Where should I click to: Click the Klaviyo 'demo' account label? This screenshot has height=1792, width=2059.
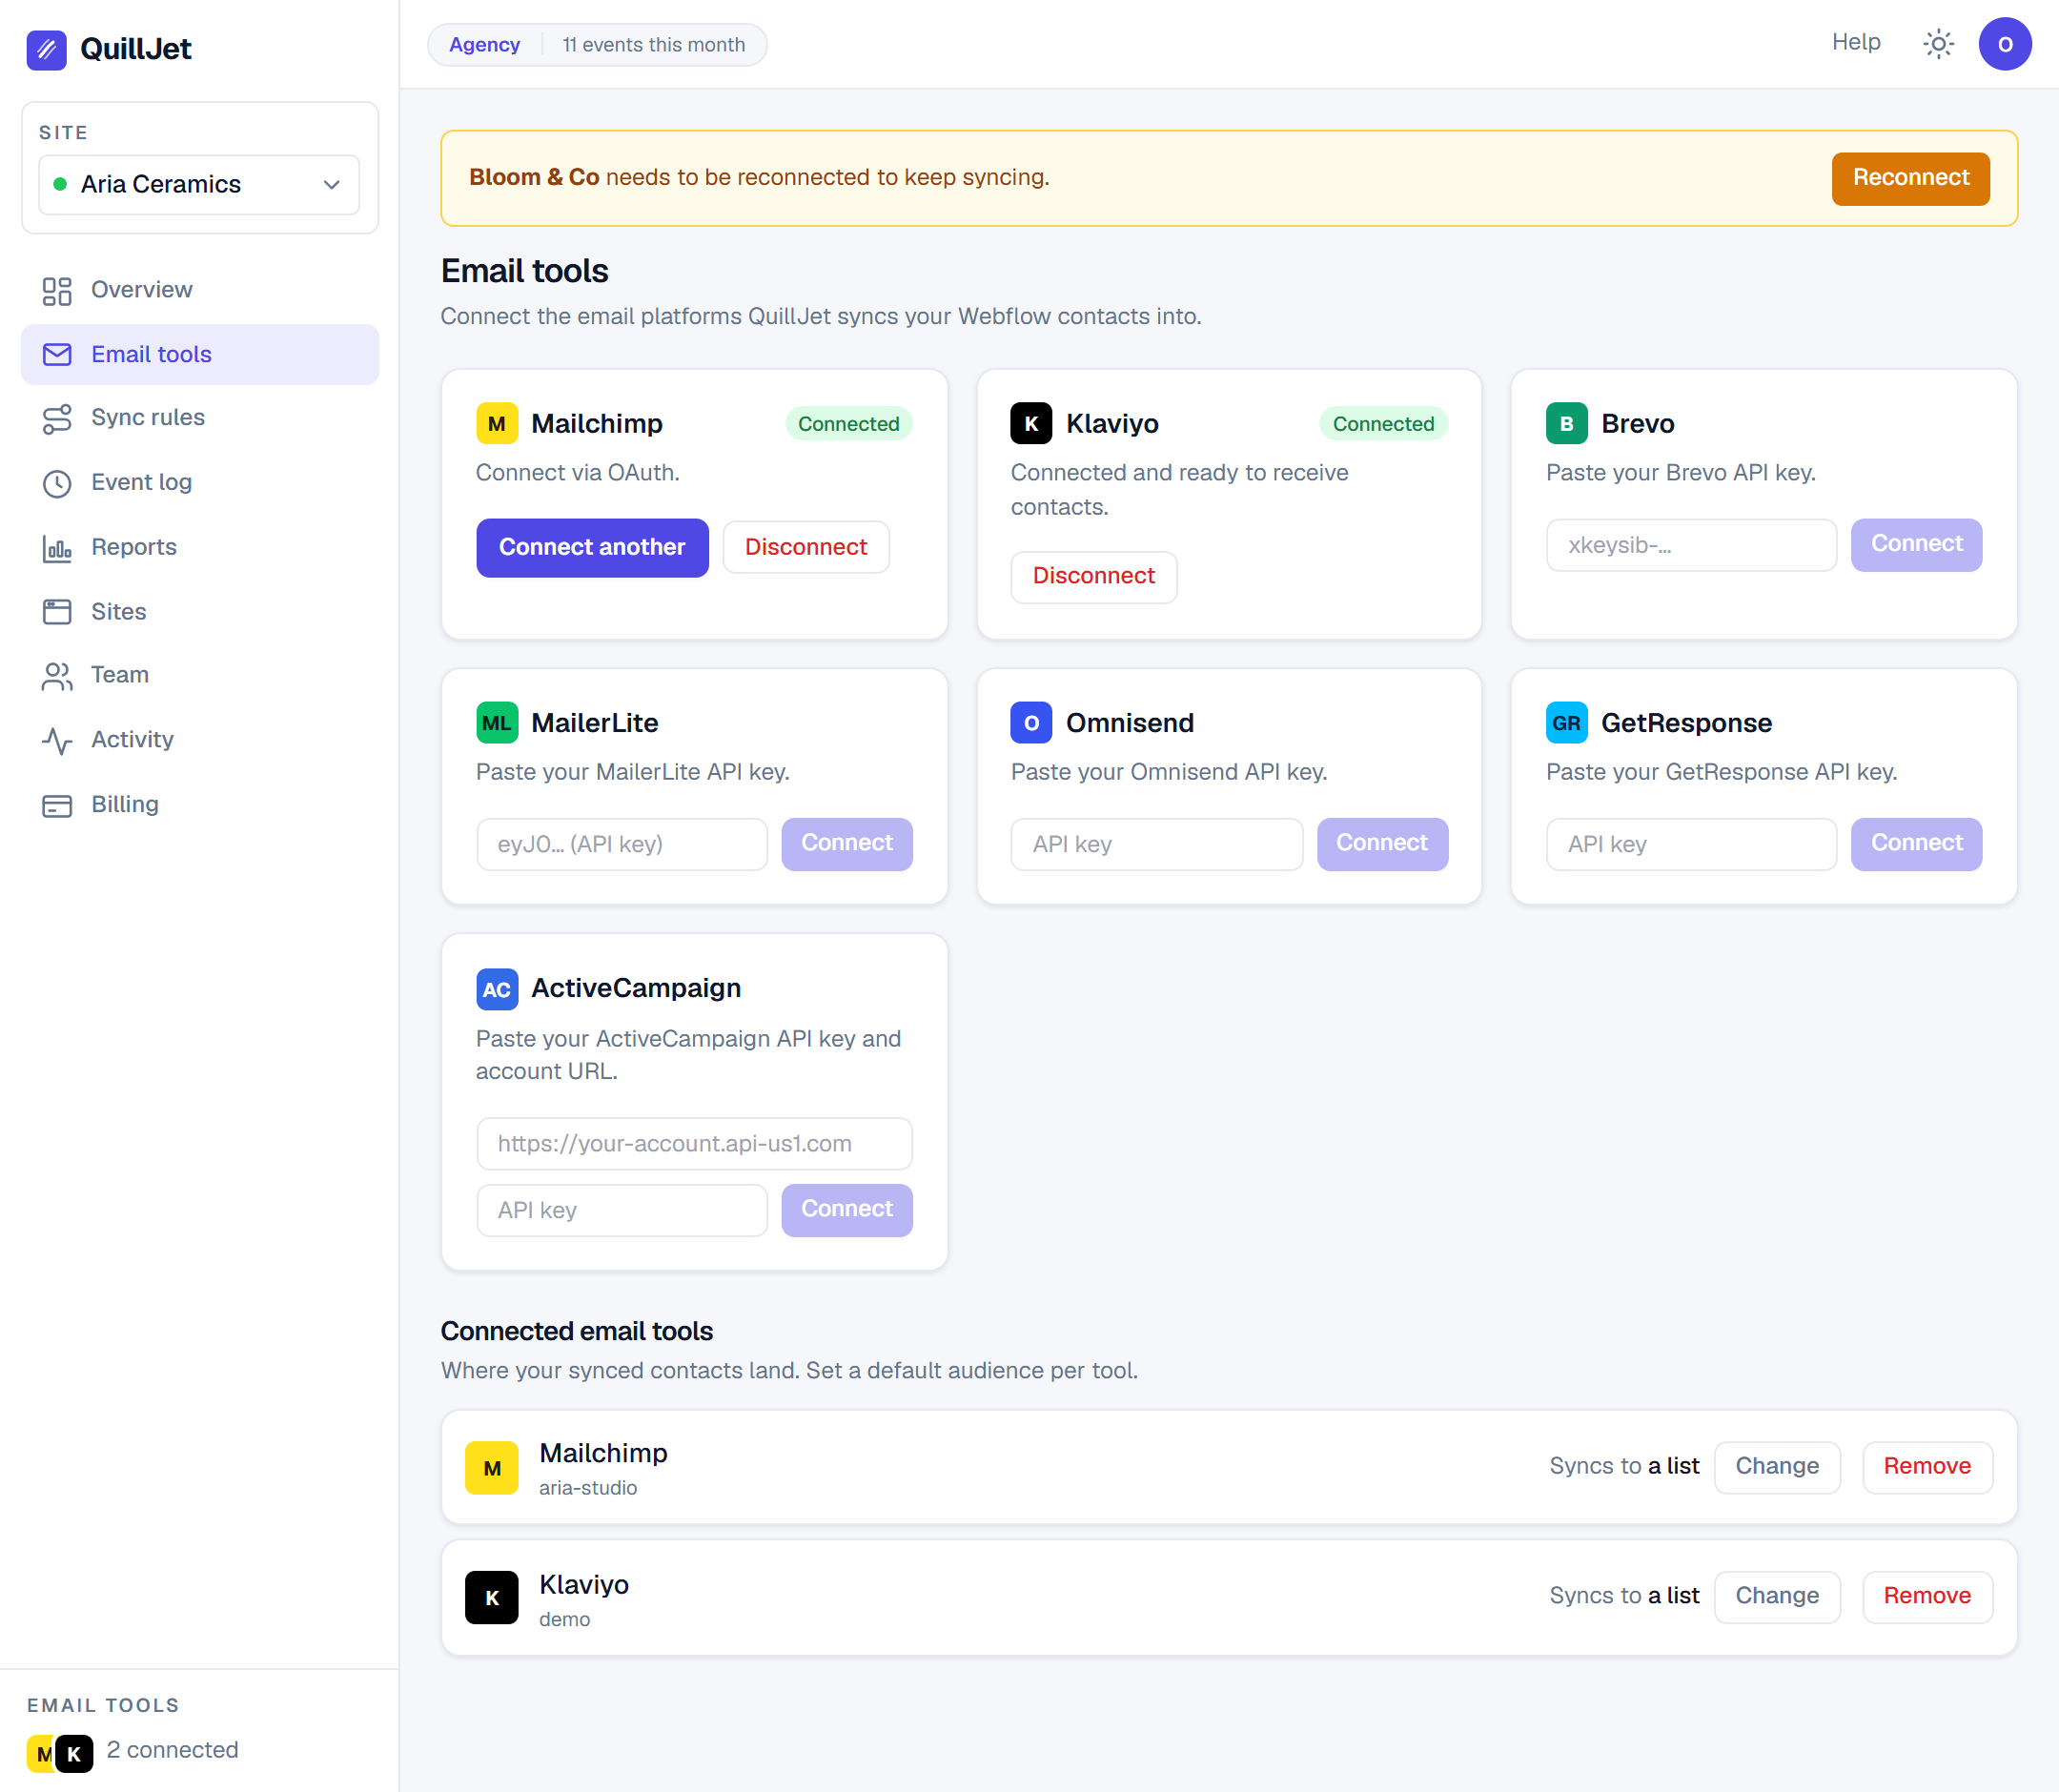pyautogui.click(x=564, y=1620)
